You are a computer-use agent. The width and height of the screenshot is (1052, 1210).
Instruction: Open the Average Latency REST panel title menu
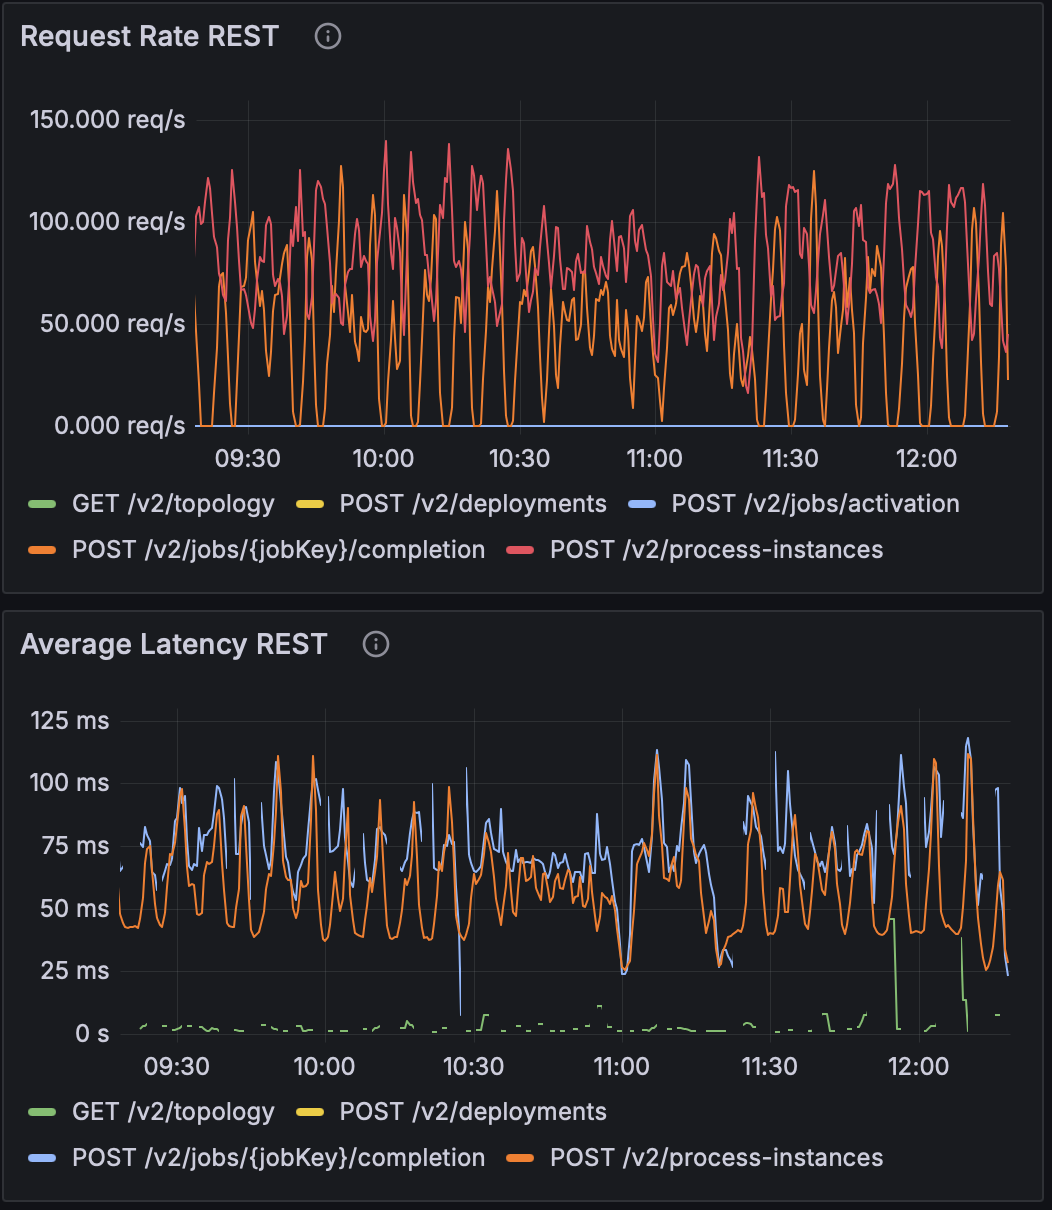pos(173,645)
